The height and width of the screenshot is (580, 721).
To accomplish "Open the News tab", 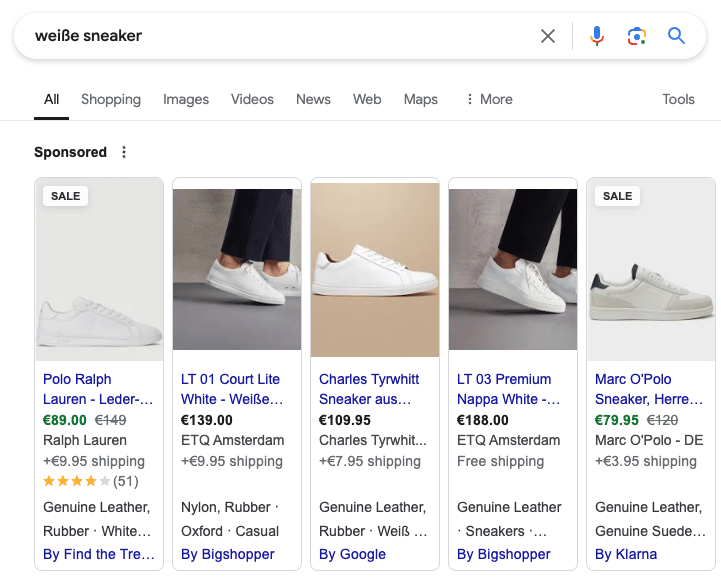I will click(x=313, y=99).
